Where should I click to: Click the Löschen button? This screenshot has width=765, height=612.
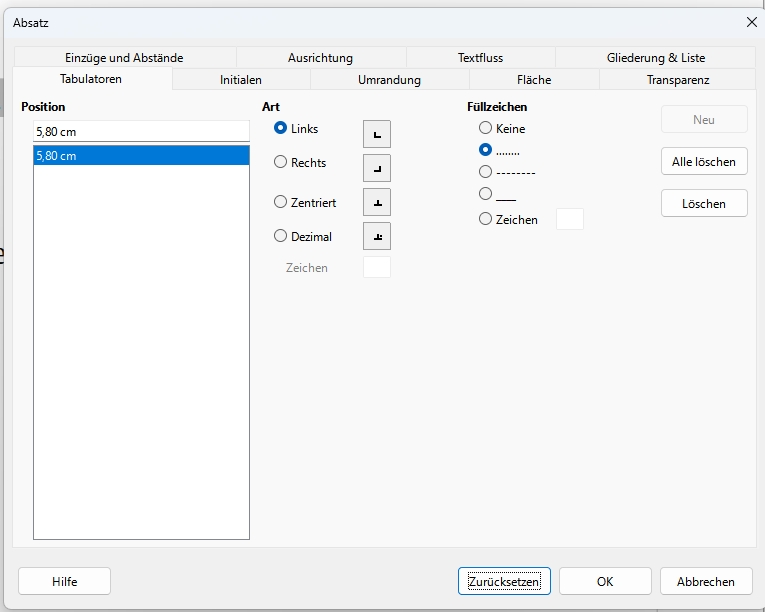tap(704, 203)
